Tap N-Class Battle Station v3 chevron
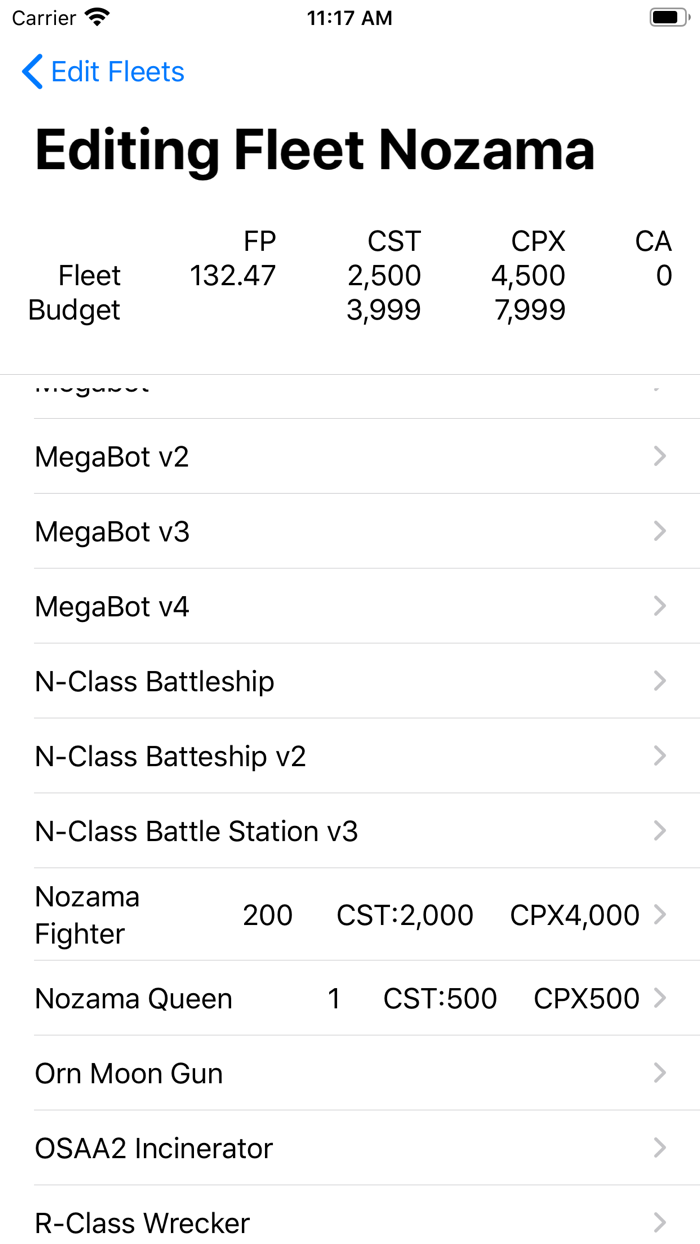This screenshot has width=700, height=1244. tap(659, 831)
